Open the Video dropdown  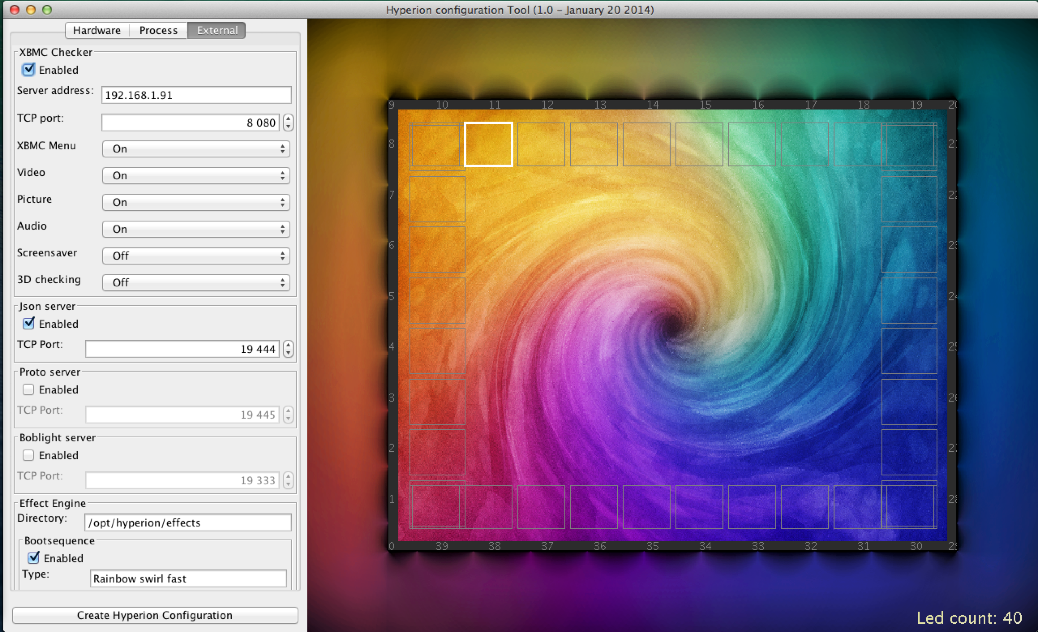click(196, 175)
